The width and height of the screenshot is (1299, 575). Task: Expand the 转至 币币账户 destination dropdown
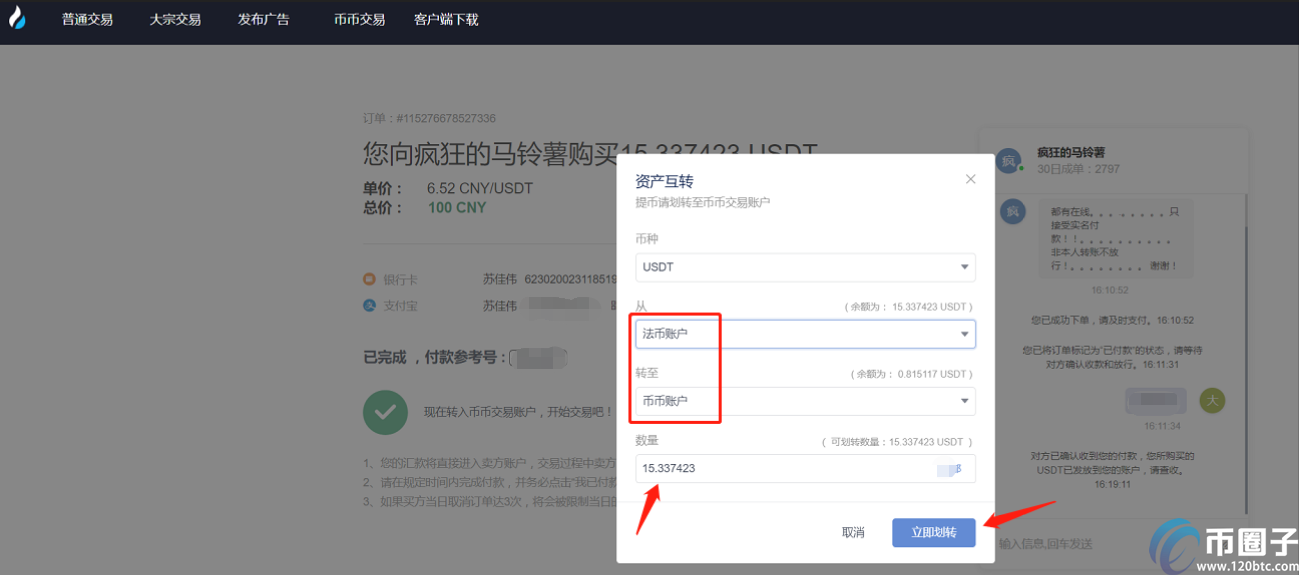pos(805,401)
